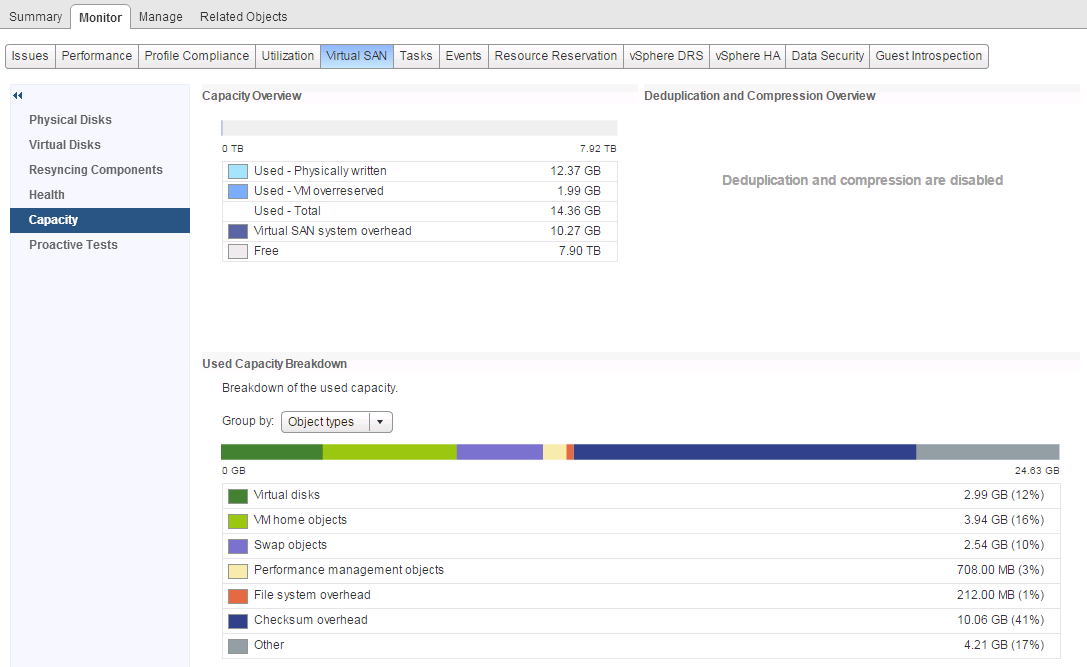This screenshot has width=1087, height=667.
Task: Select the Monitor tab
Action: (x=101, y=17)
